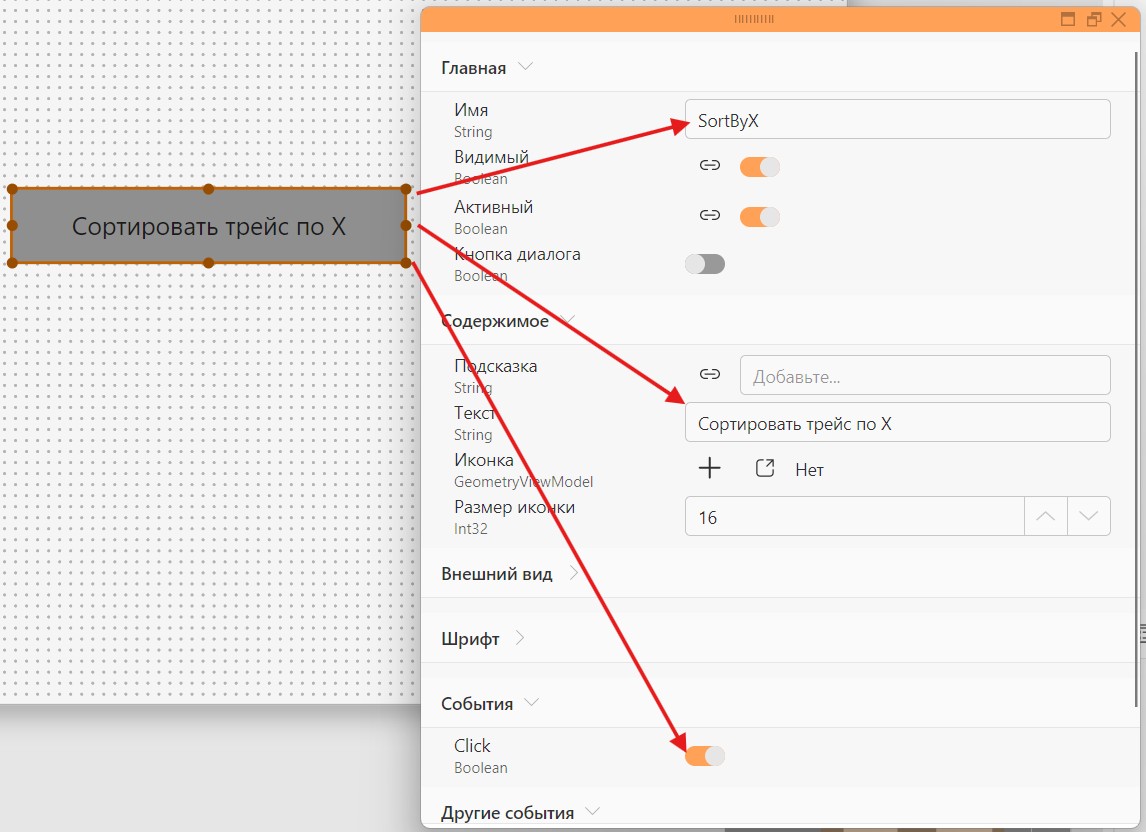
Task: Click the link icon beside Подсказка field
Action: (x=709, y=374)
